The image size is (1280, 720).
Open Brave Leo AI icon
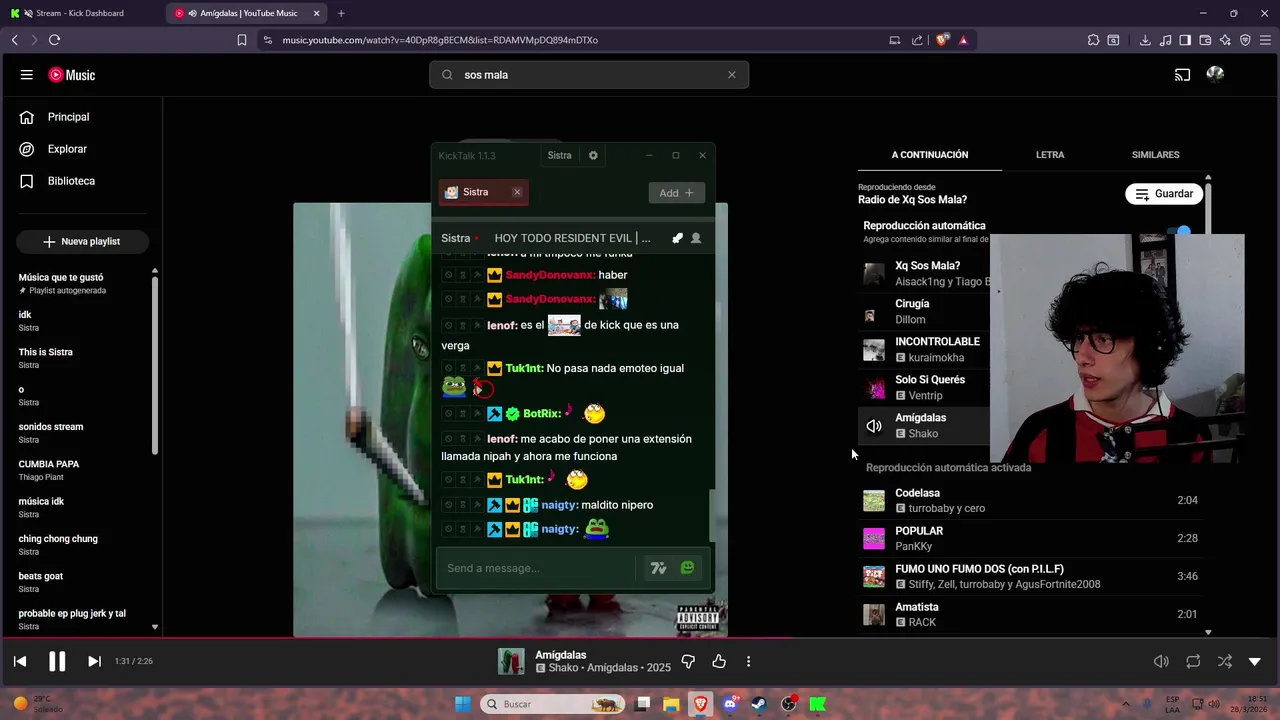click(x=1225, y=40)
